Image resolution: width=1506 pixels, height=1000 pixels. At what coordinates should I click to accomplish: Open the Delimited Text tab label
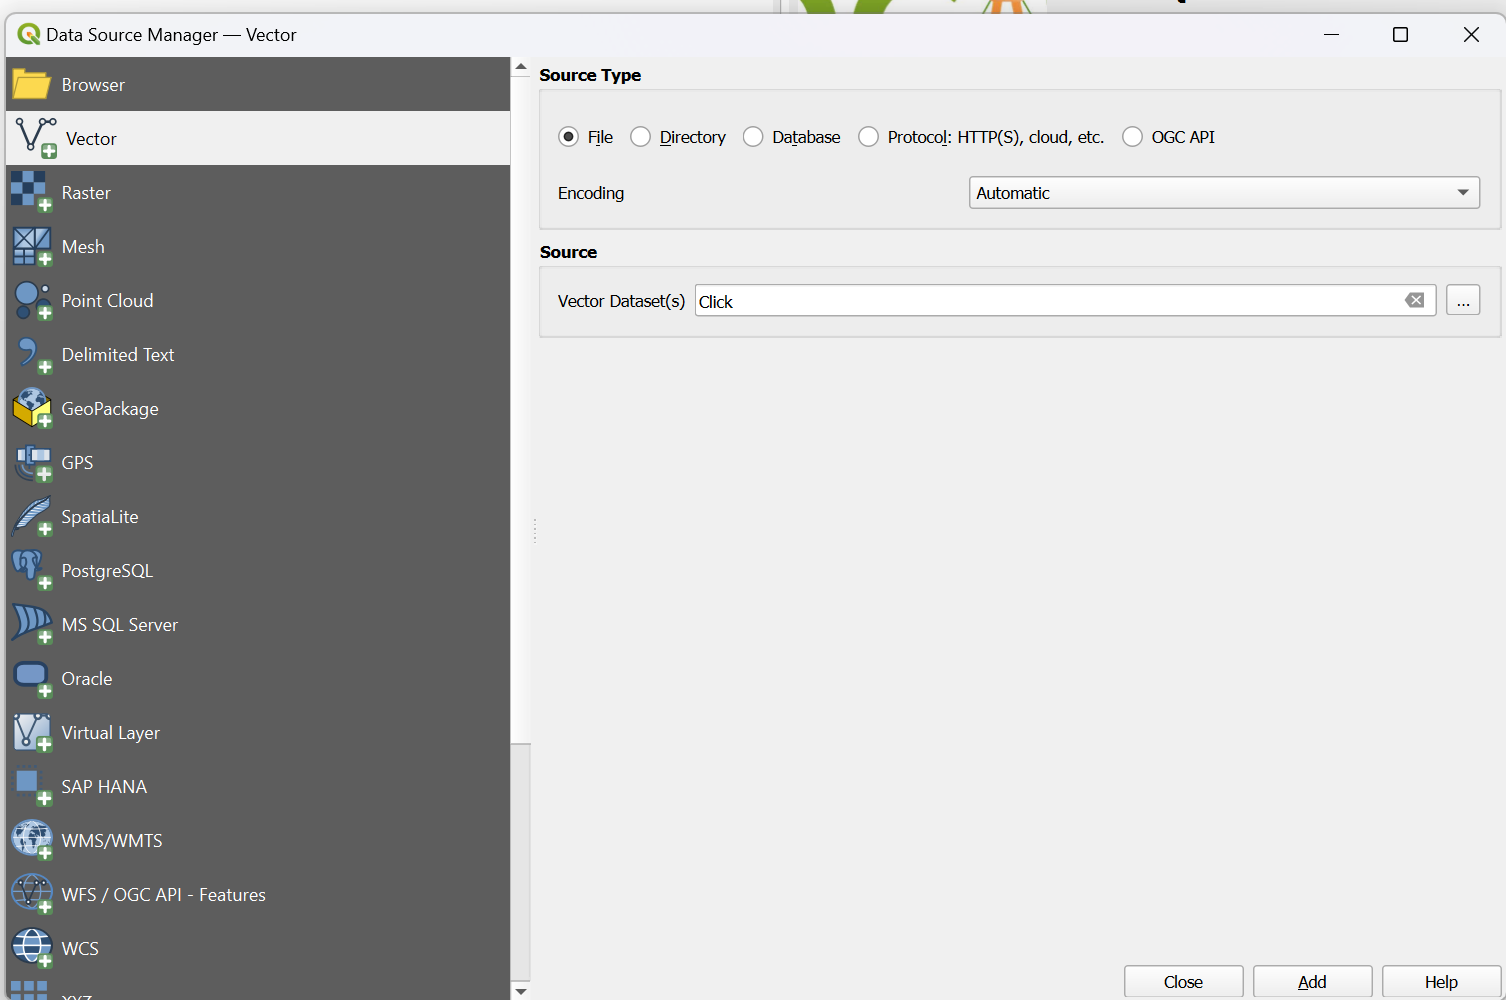118,355
